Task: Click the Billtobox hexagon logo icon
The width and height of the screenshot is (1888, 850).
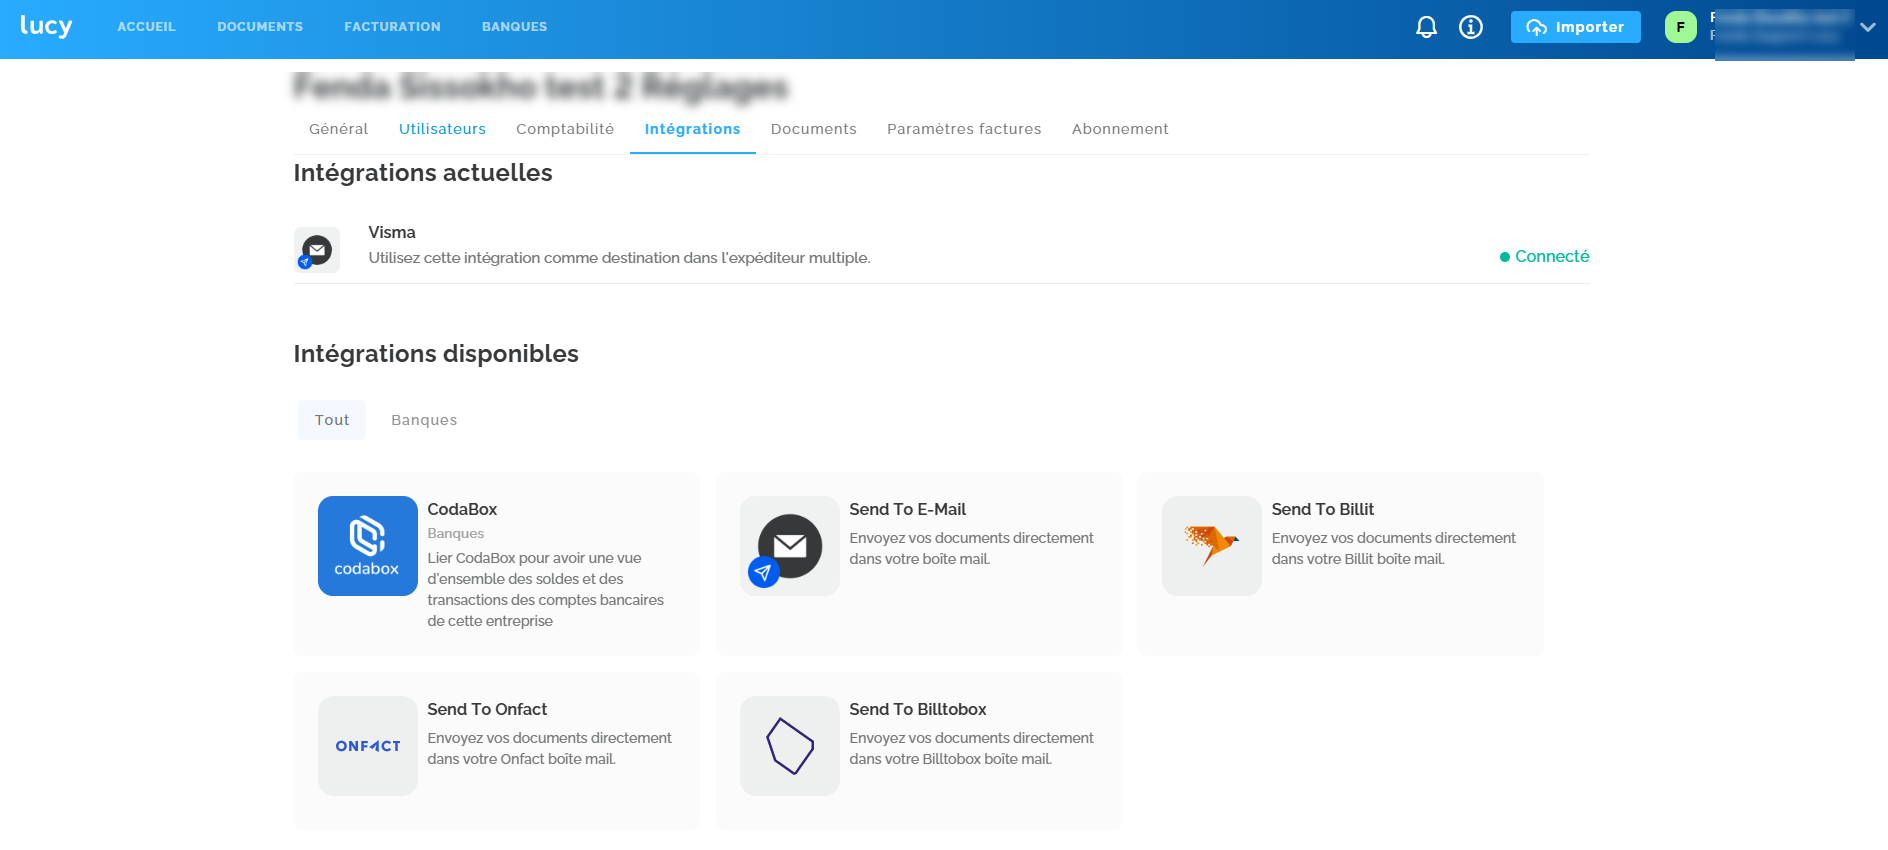Action: click(790, 746)
